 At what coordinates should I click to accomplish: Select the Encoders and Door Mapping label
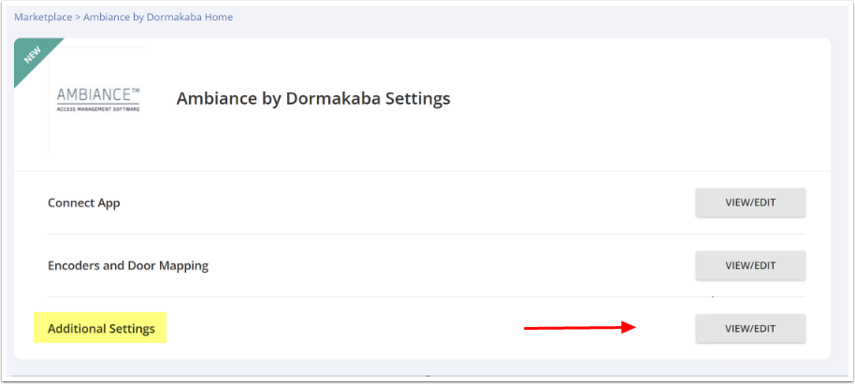pos(128,266)
